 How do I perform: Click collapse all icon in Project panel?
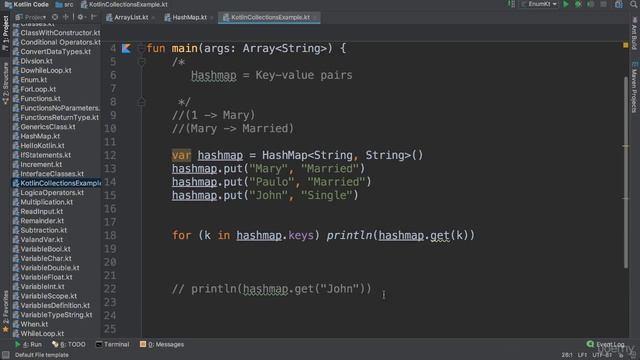click(66, 17)
